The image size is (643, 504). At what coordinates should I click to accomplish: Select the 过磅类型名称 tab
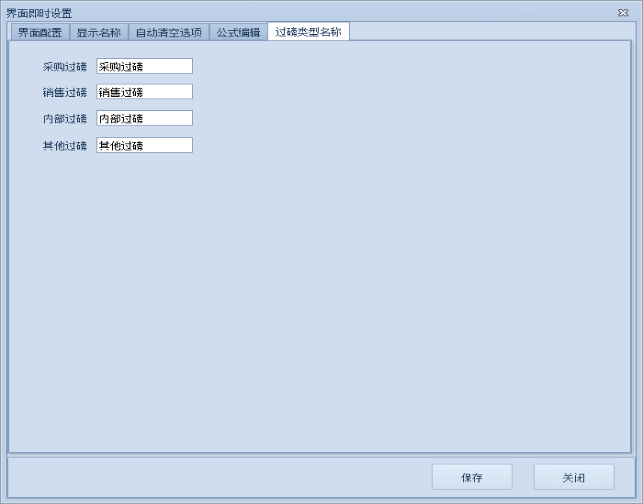[308, 32]
